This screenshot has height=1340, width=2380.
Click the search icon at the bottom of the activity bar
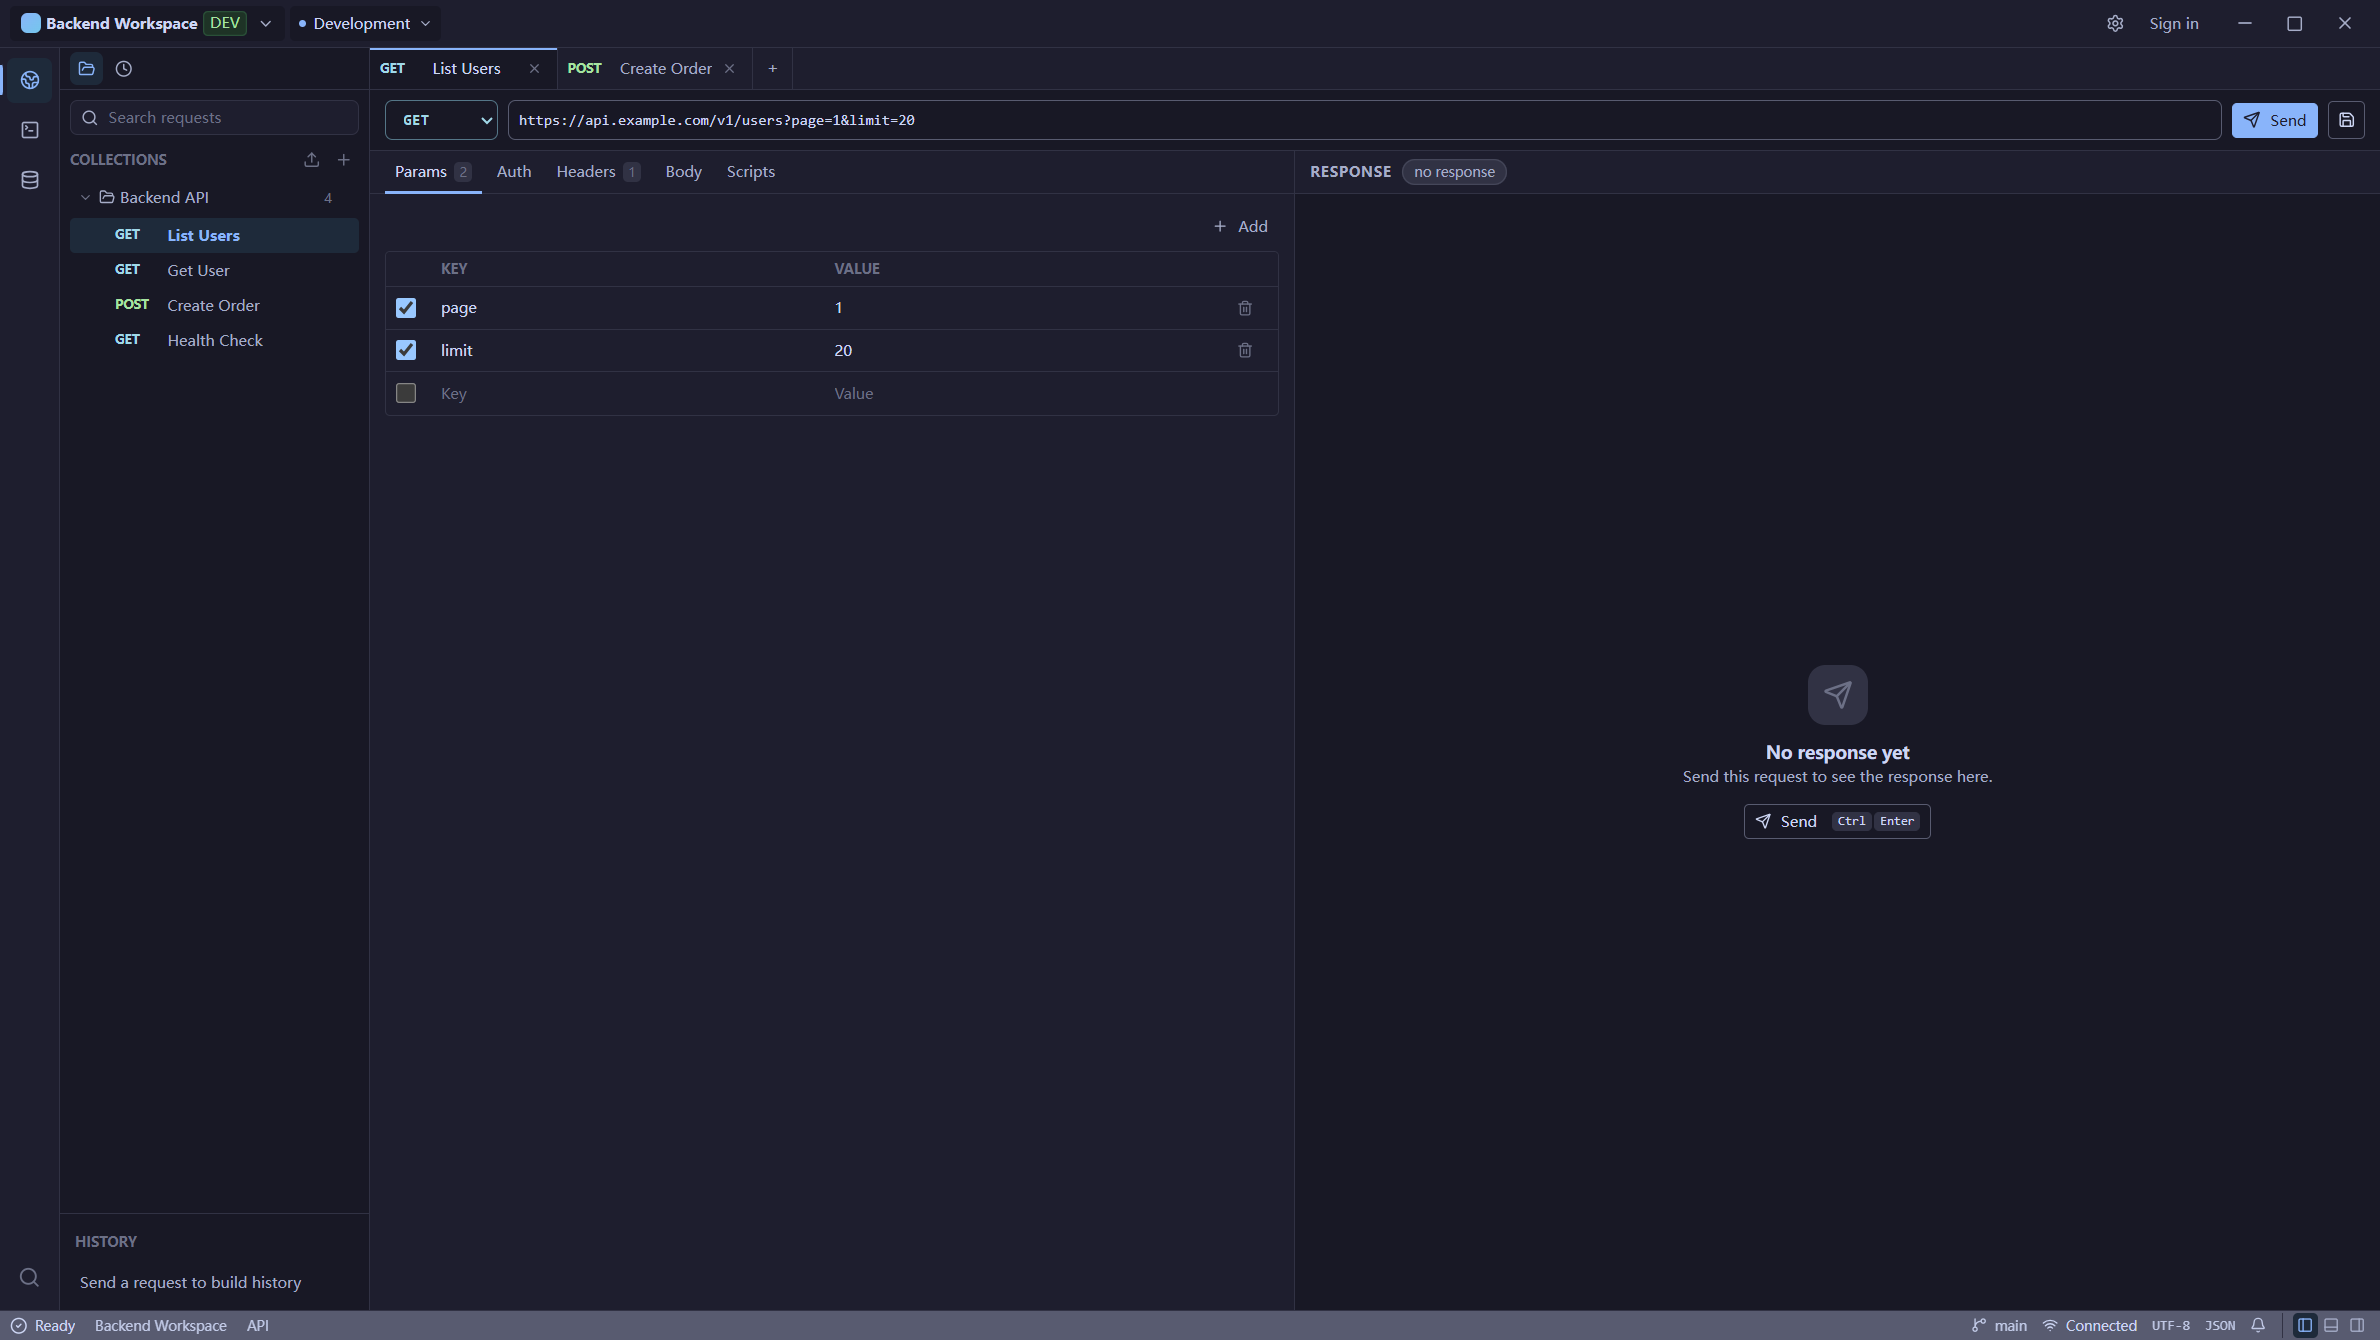[30, 1277]
